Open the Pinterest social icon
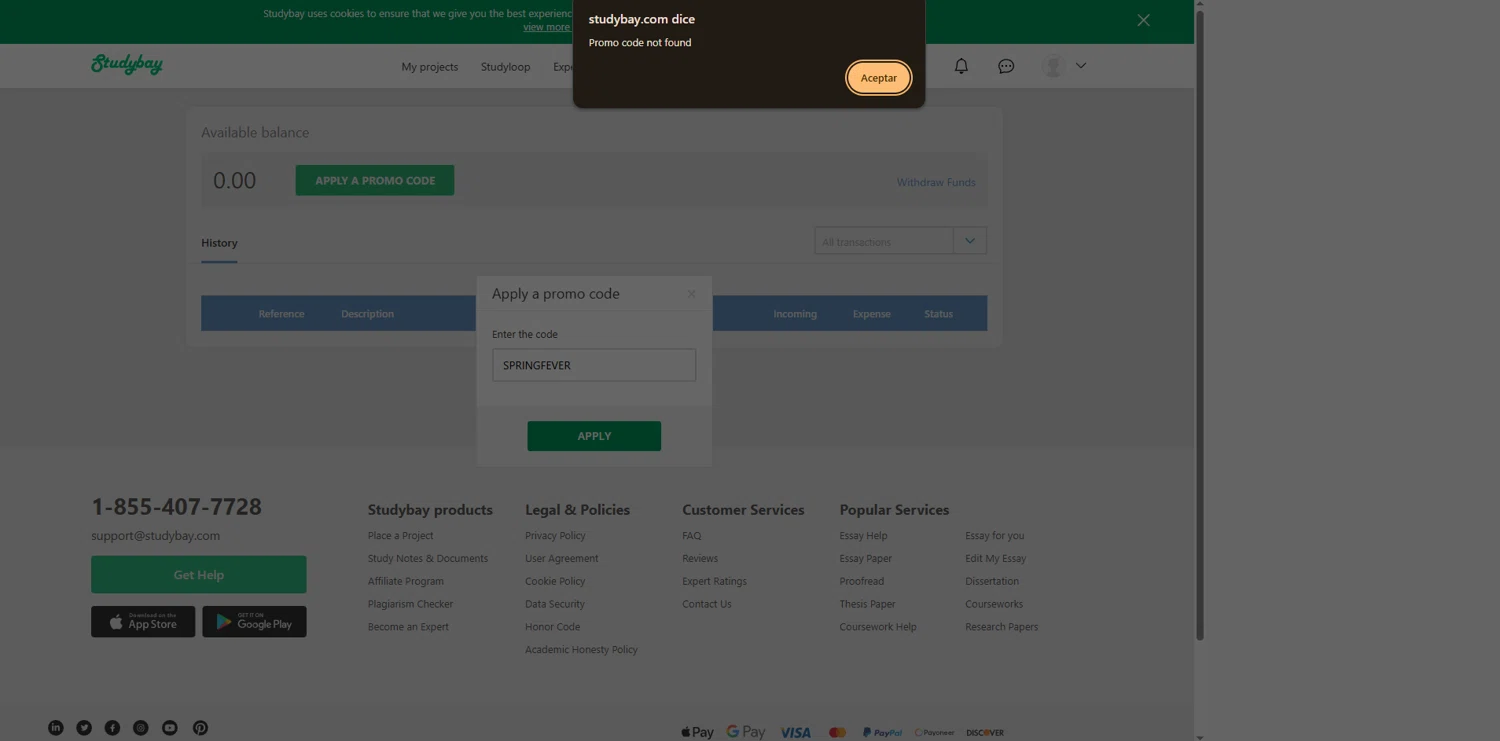Viewport: 1500px width, 741px height. [x=200, y=728]
